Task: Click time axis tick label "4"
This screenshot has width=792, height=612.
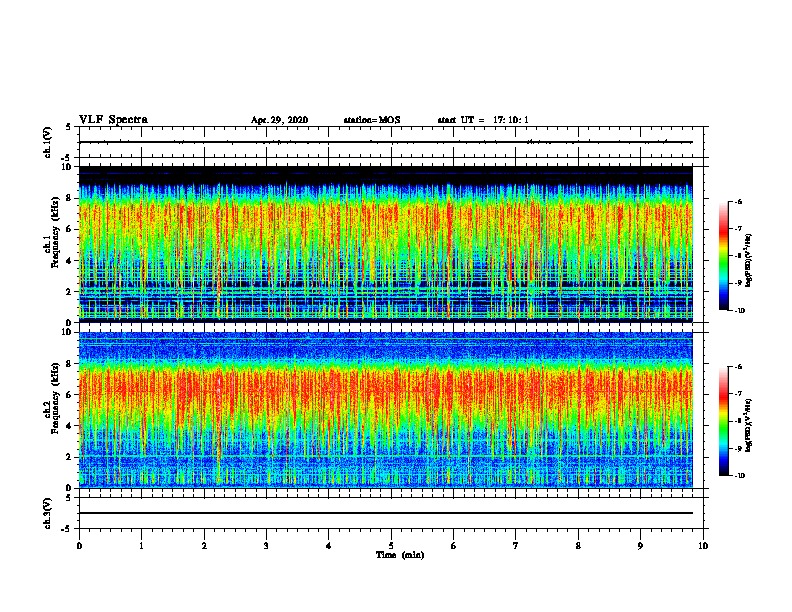Action: 329,546
